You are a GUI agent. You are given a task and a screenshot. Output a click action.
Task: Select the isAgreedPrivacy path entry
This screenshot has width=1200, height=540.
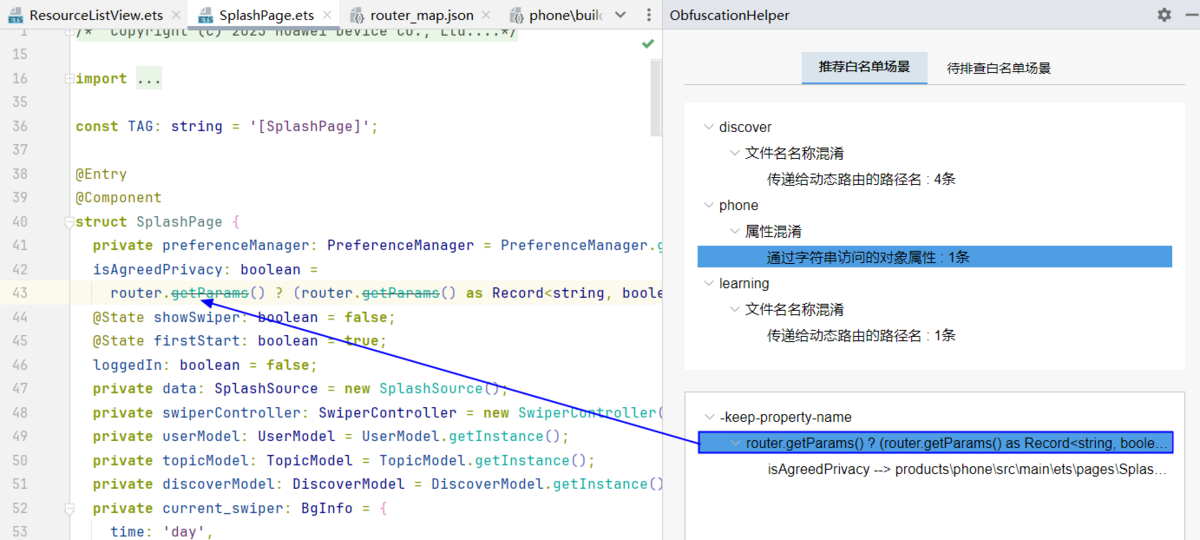966,469
